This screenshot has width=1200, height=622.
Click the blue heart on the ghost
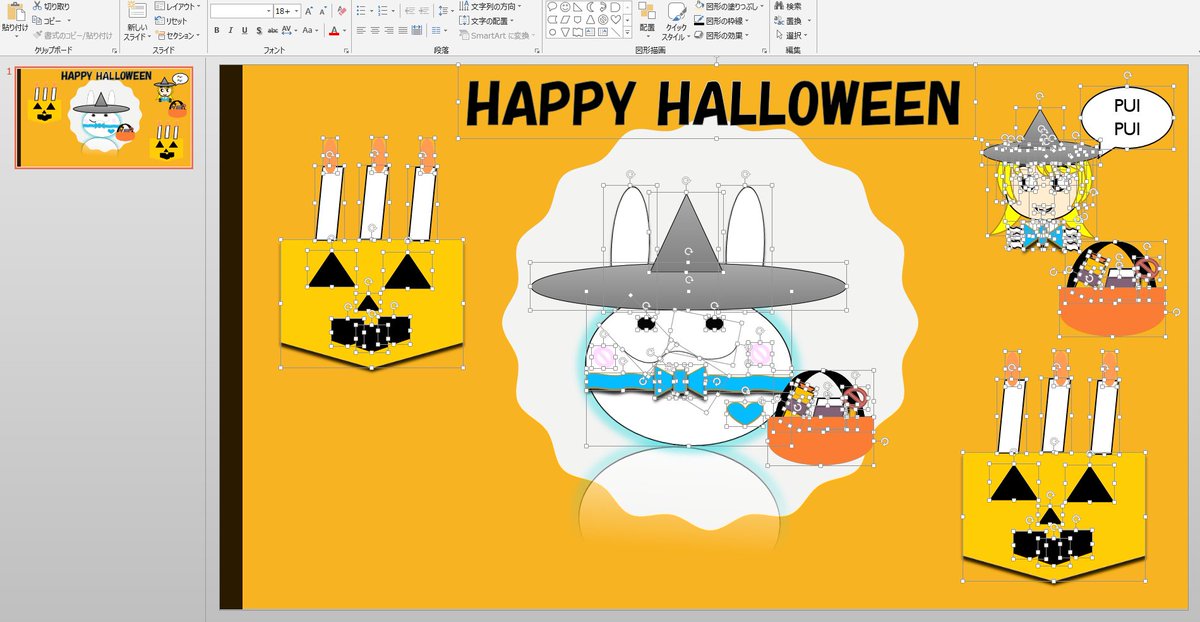click(x=743, y=411)
